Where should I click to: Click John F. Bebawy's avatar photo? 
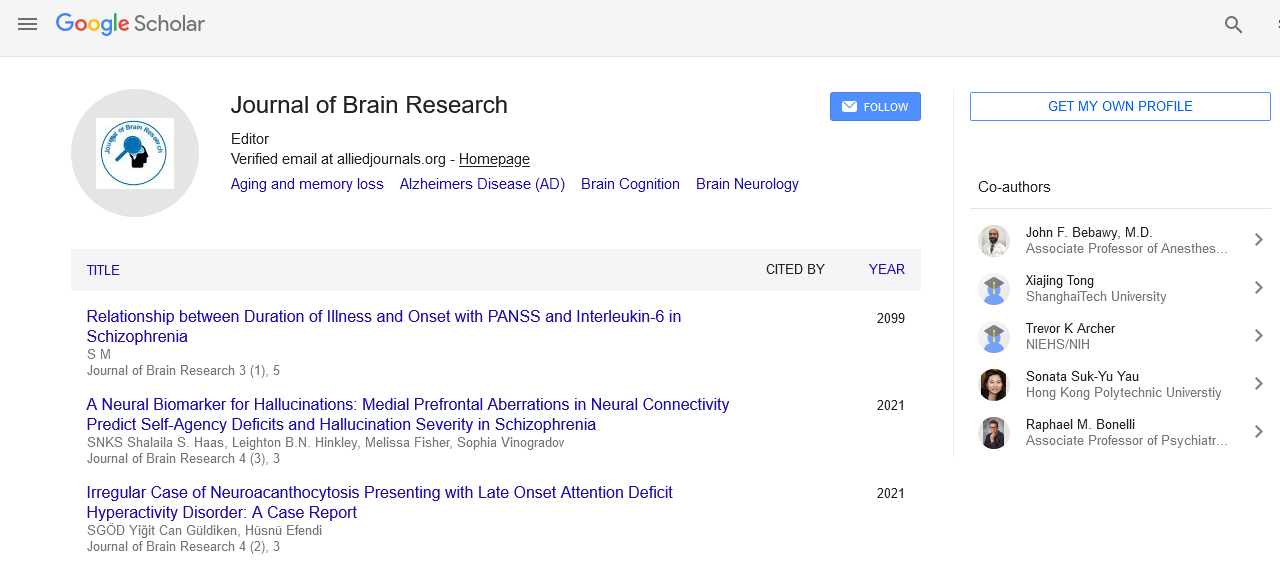993,241
